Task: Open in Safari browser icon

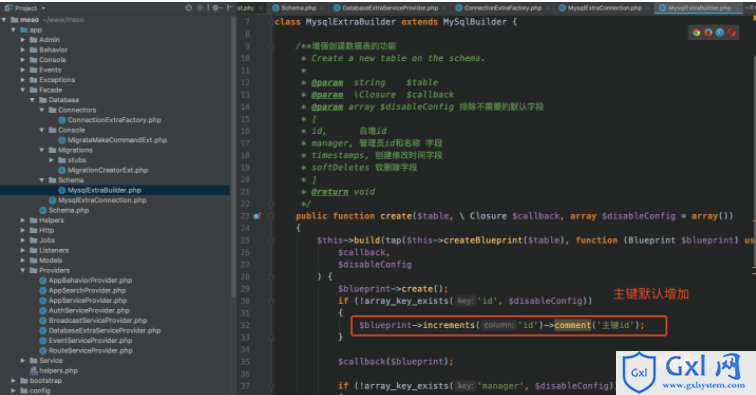Action: click(720, 32)
